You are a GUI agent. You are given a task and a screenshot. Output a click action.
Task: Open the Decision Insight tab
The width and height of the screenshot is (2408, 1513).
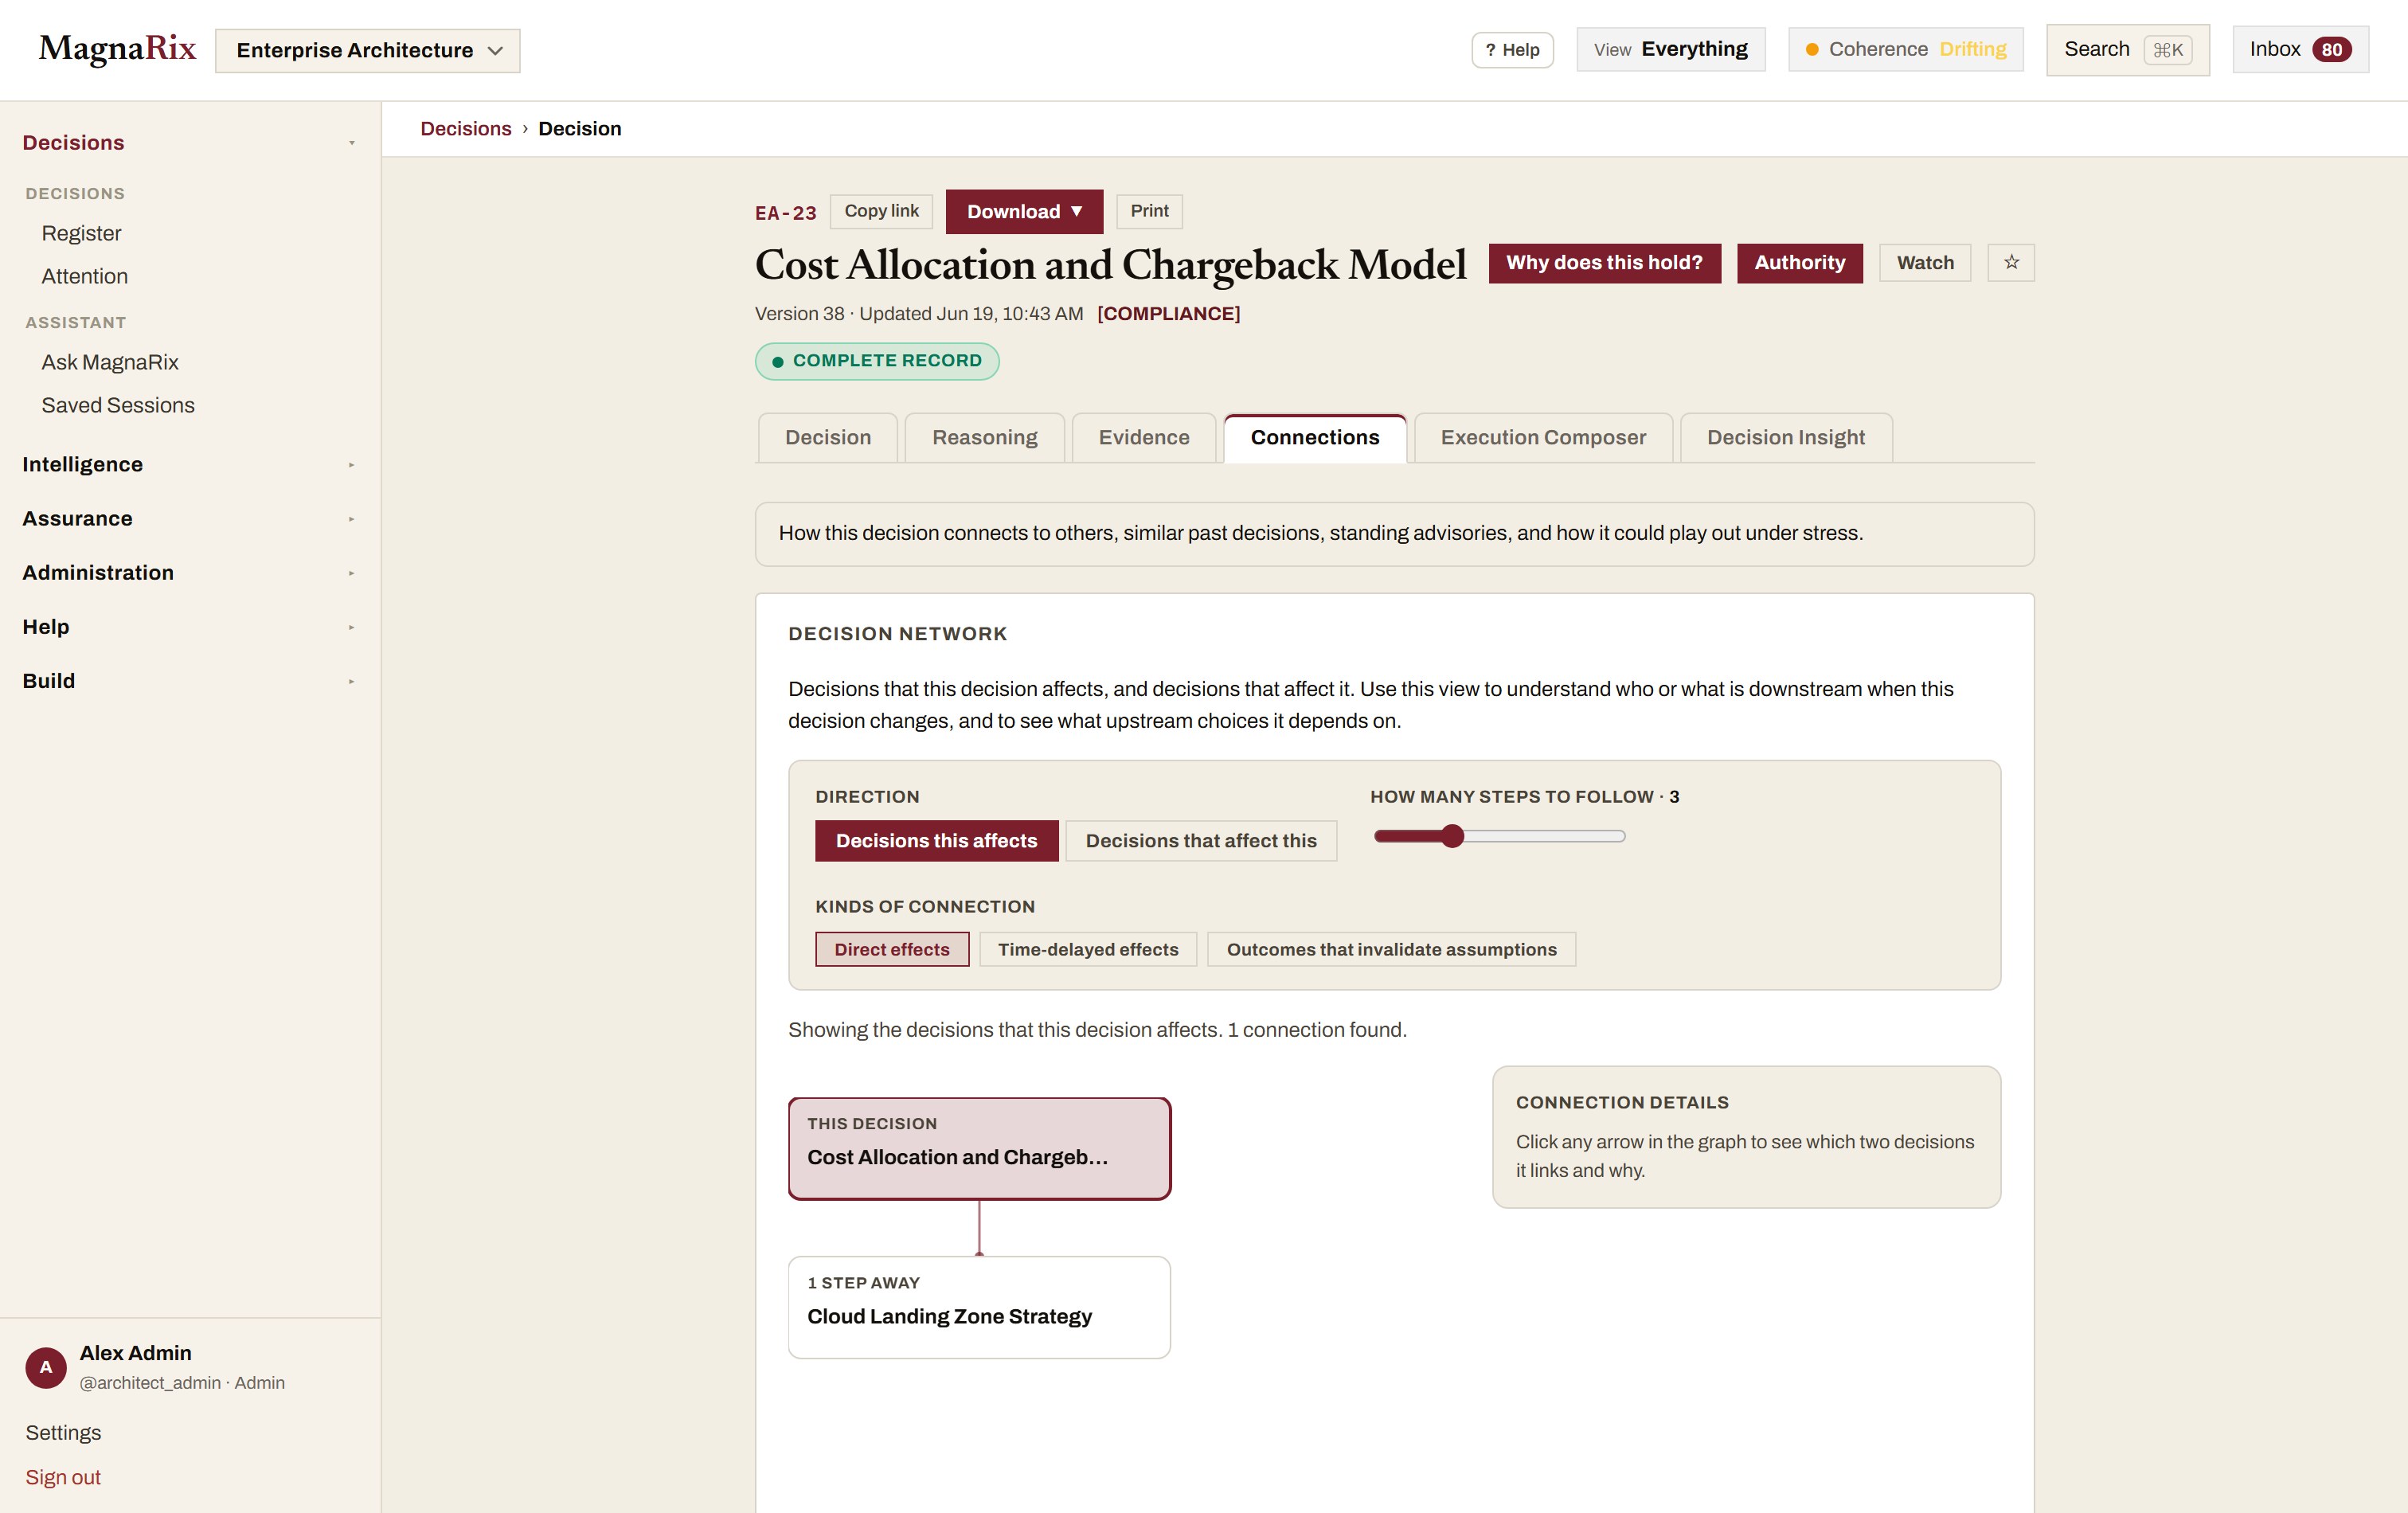click(1786, 437)
